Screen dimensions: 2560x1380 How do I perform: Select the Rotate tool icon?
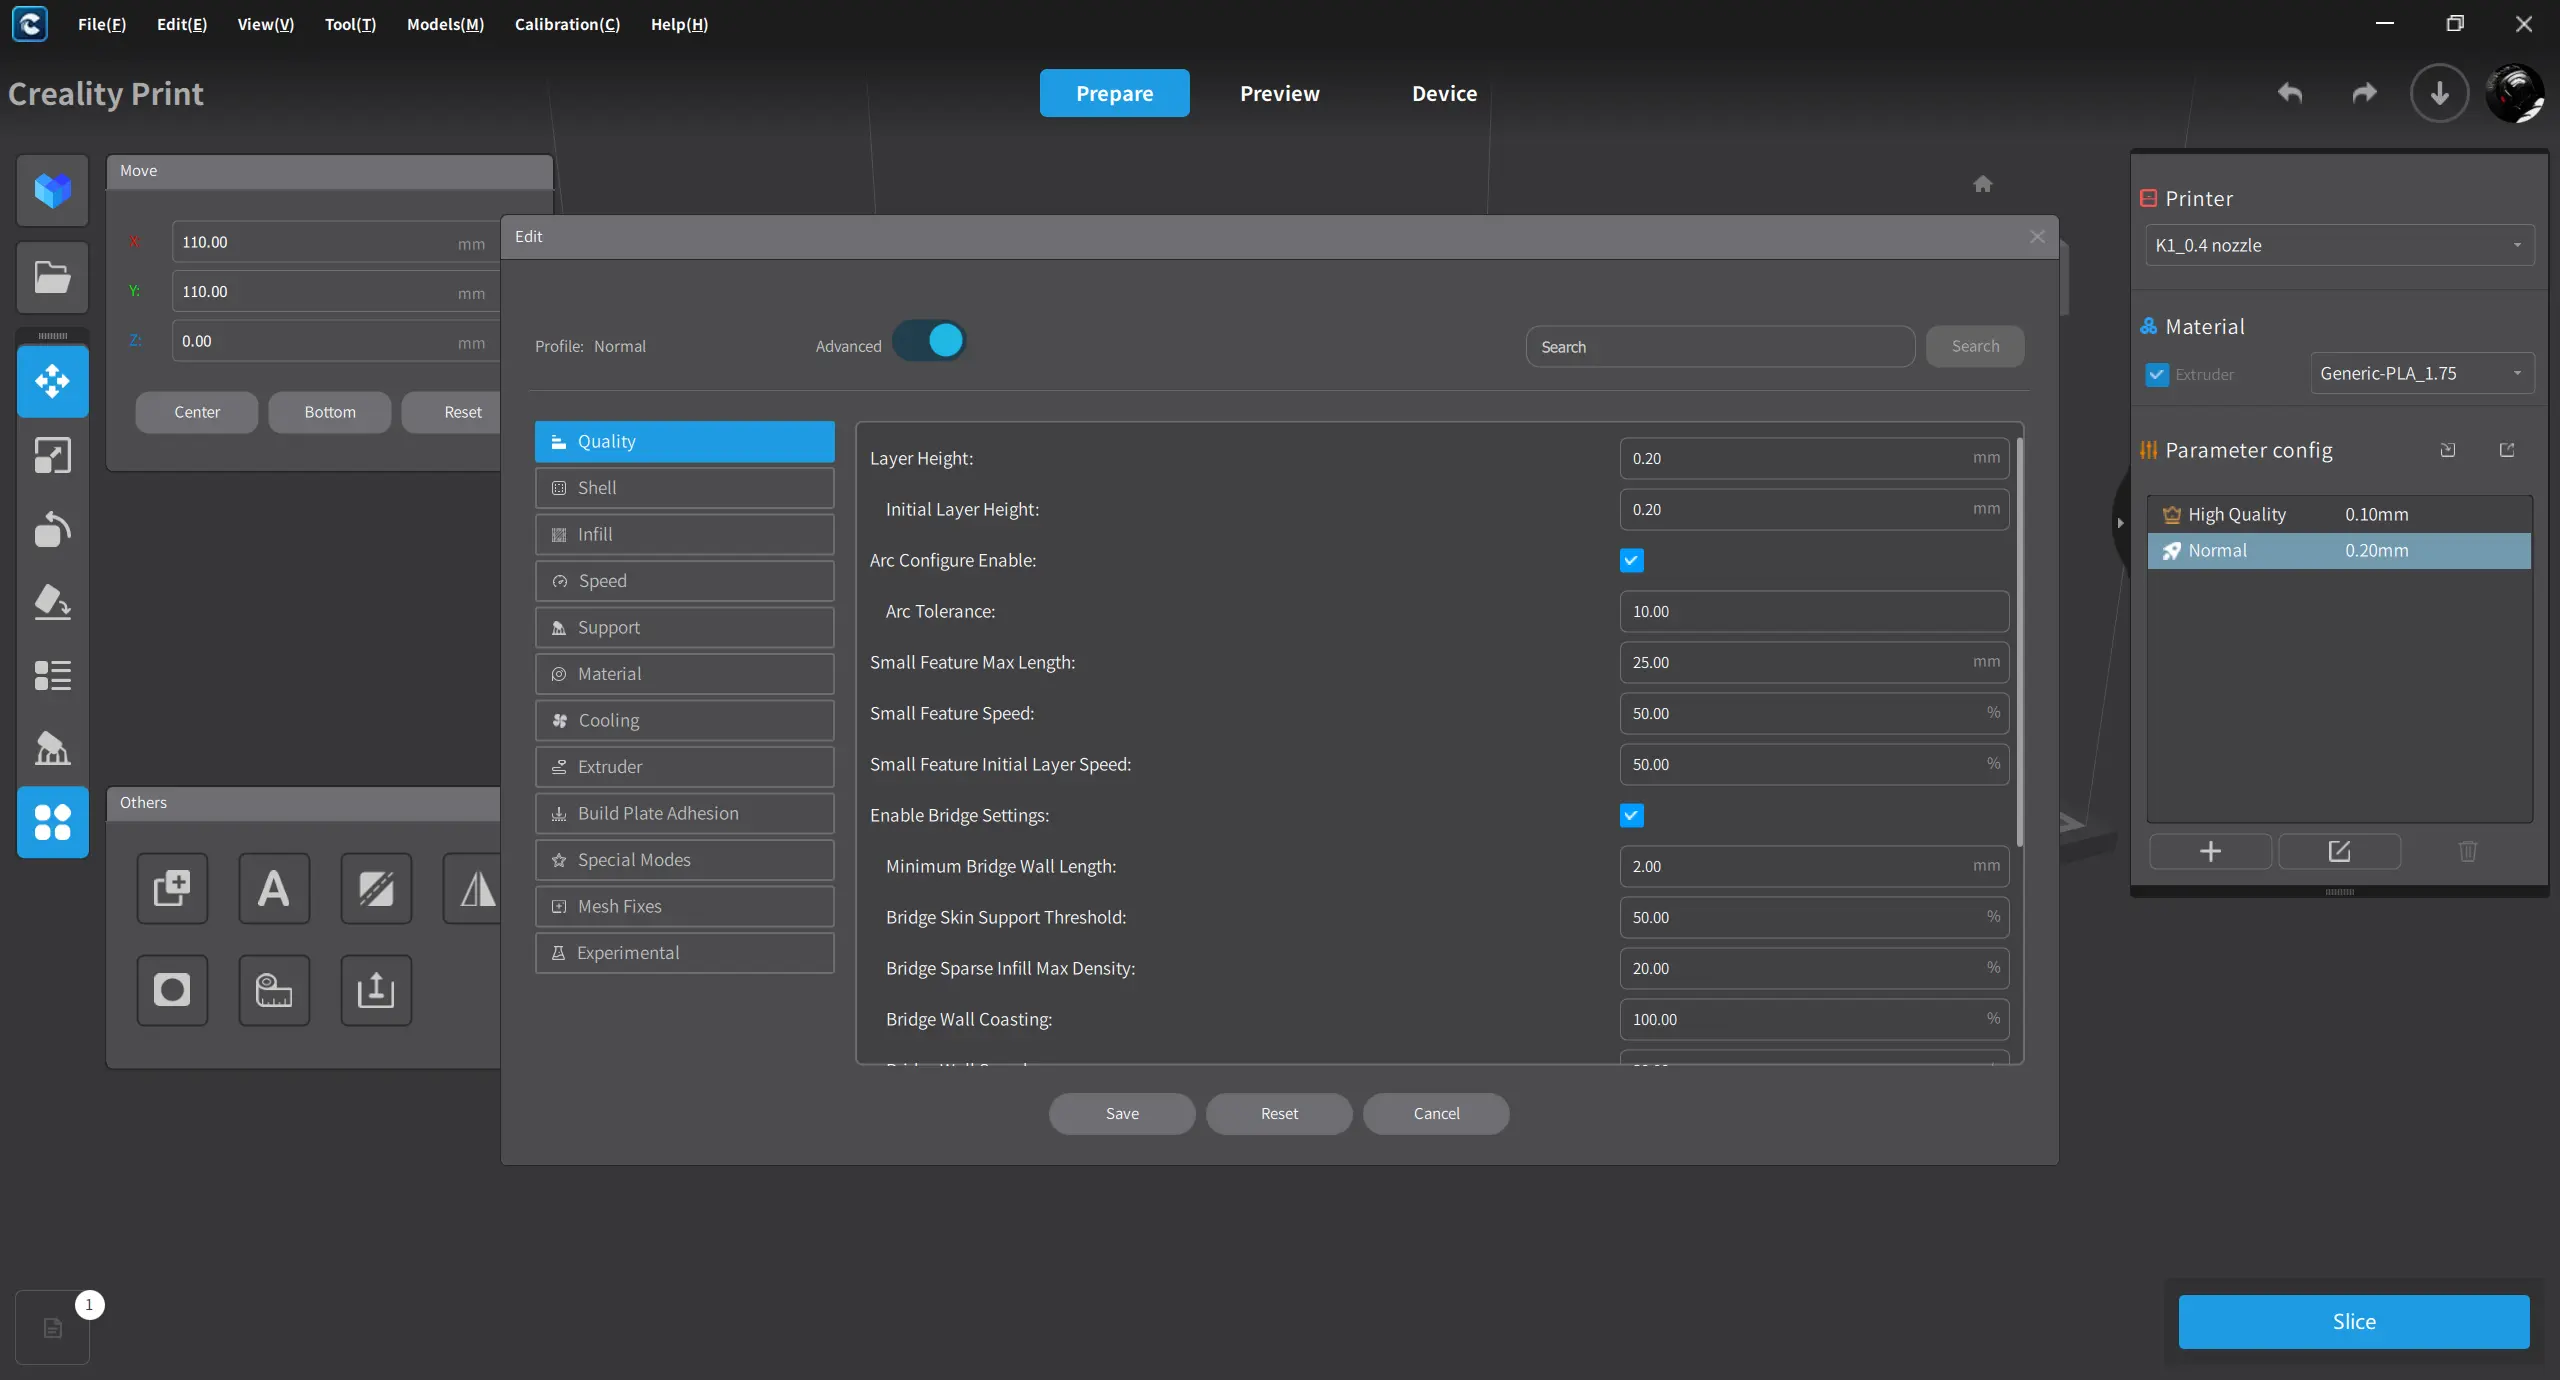[x=52, y=529]
